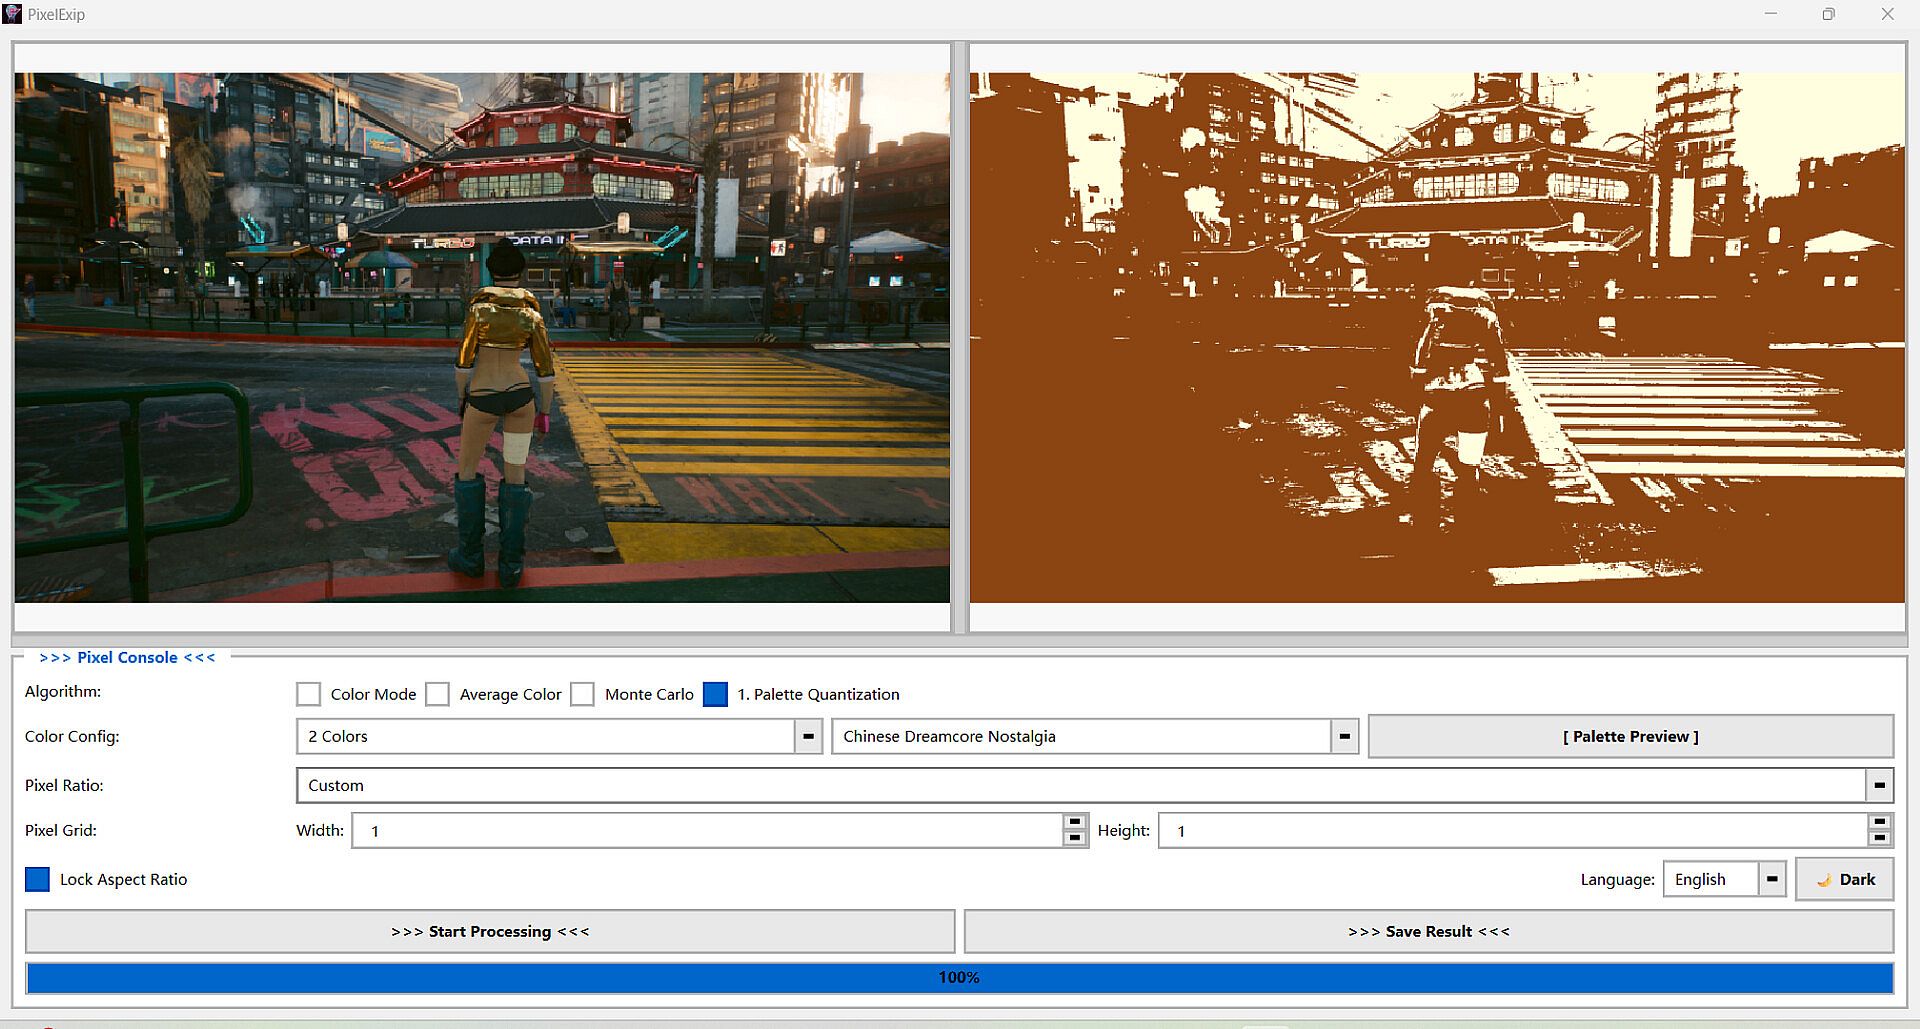Click the PixelExip app icon in title bar
Screen dimensions: 1920x1029
(x=13, y=14)
